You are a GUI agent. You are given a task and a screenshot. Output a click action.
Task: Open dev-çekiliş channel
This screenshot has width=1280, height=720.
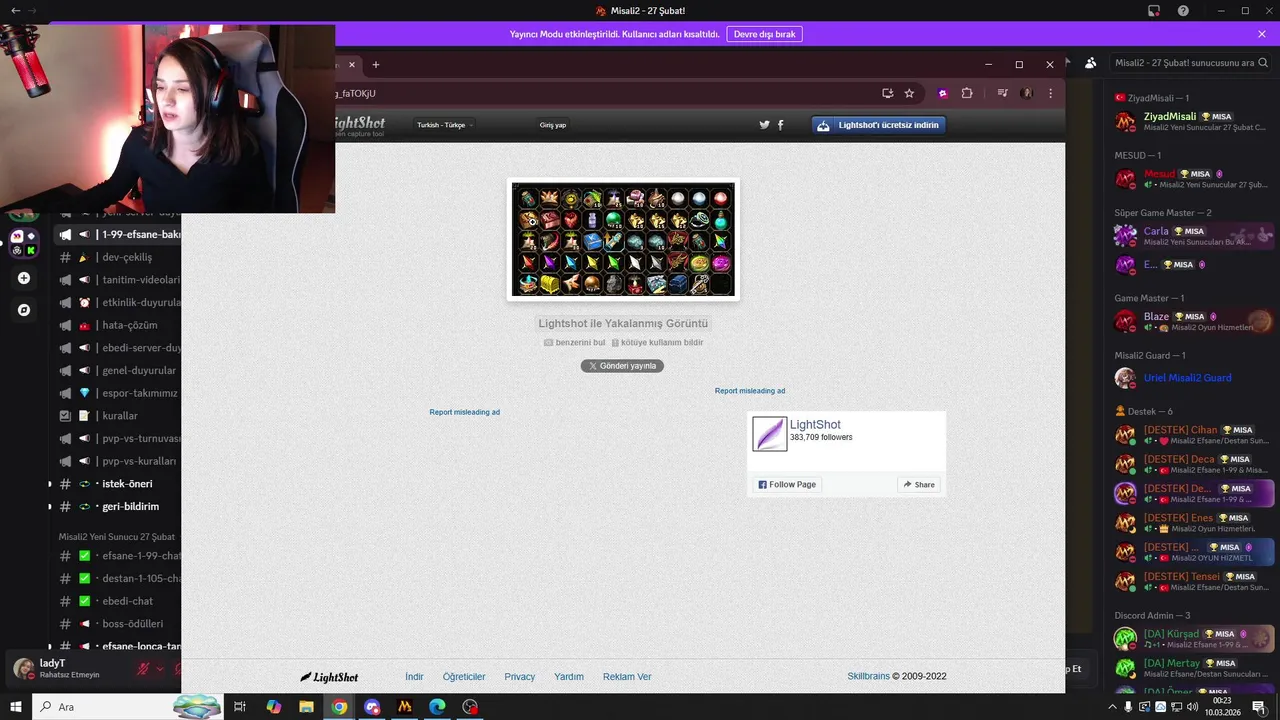click(x=118, y=257)
